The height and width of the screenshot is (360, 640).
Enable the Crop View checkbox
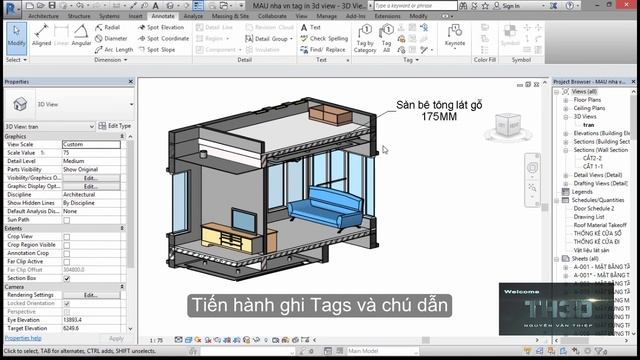click(x=67, y=237)
